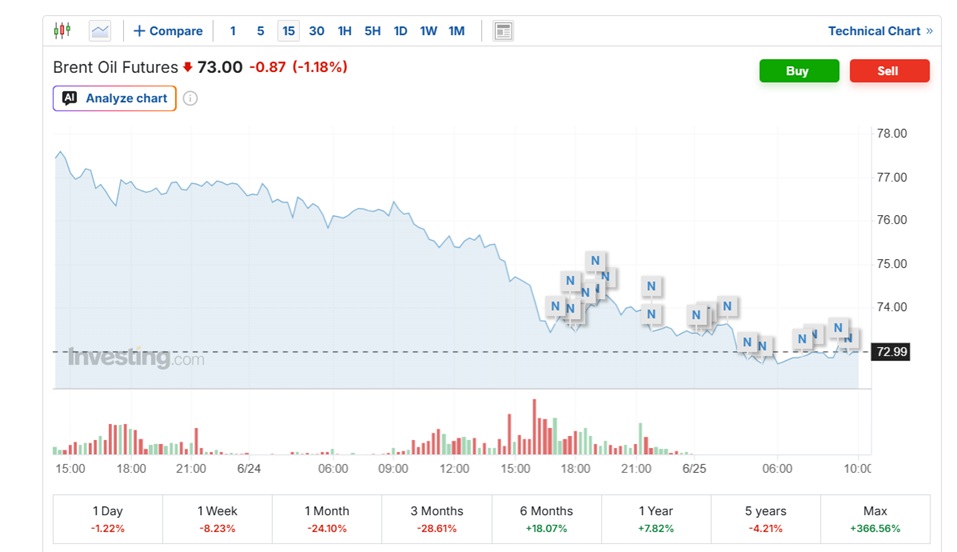Select the Max performance range
Viewport: 957px width, 552px height.
tap(875, 519)
